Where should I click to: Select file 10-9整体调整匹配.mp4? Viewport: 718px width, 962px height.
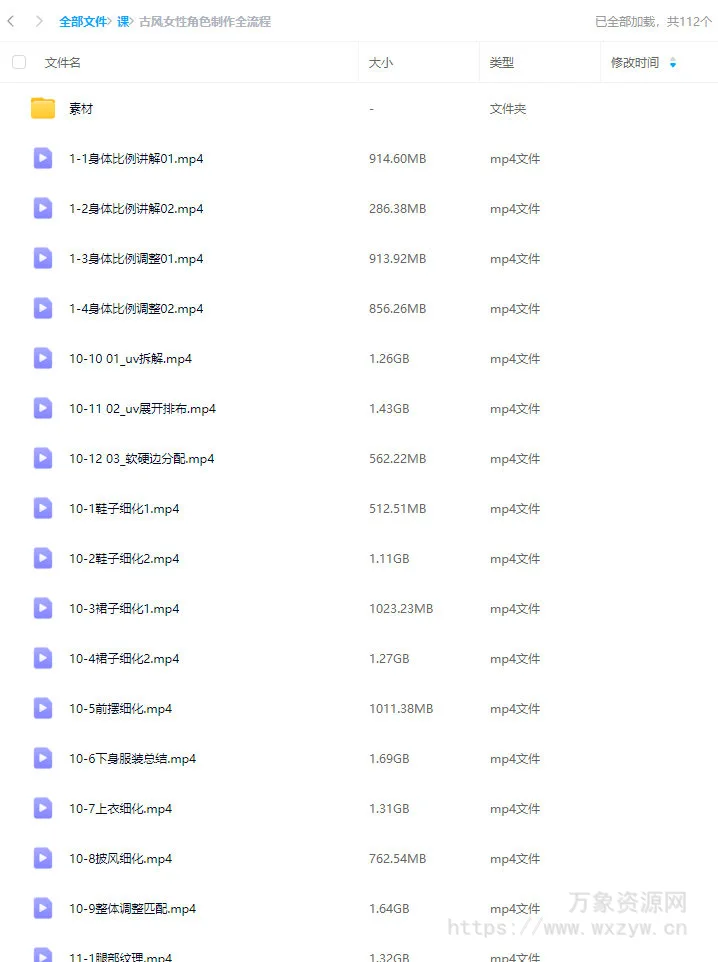pos(359,909)
